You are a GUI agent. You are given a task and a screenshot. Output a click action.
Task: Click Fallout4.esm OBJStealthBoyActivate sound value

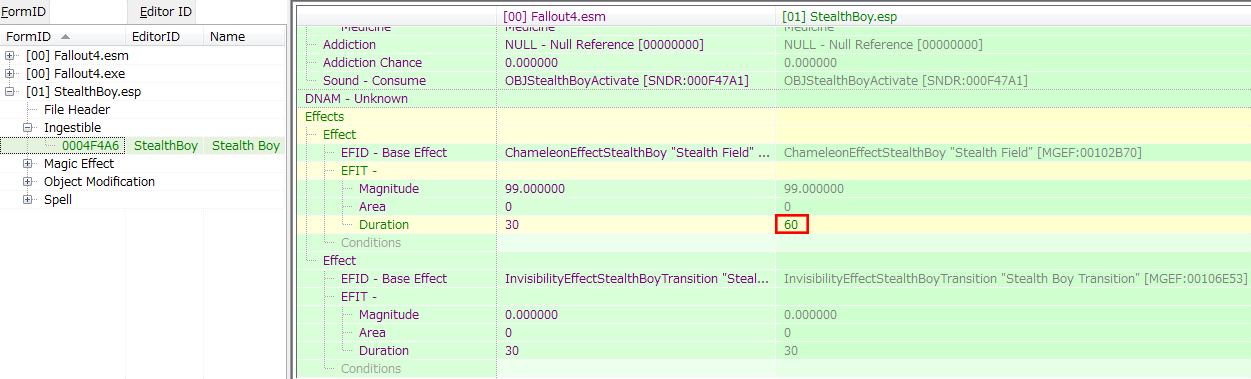627,81
